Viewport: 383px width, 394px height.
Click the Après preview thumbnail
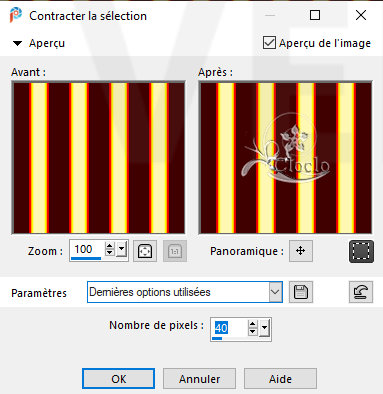pyautogui.click(x=285, y=158)
